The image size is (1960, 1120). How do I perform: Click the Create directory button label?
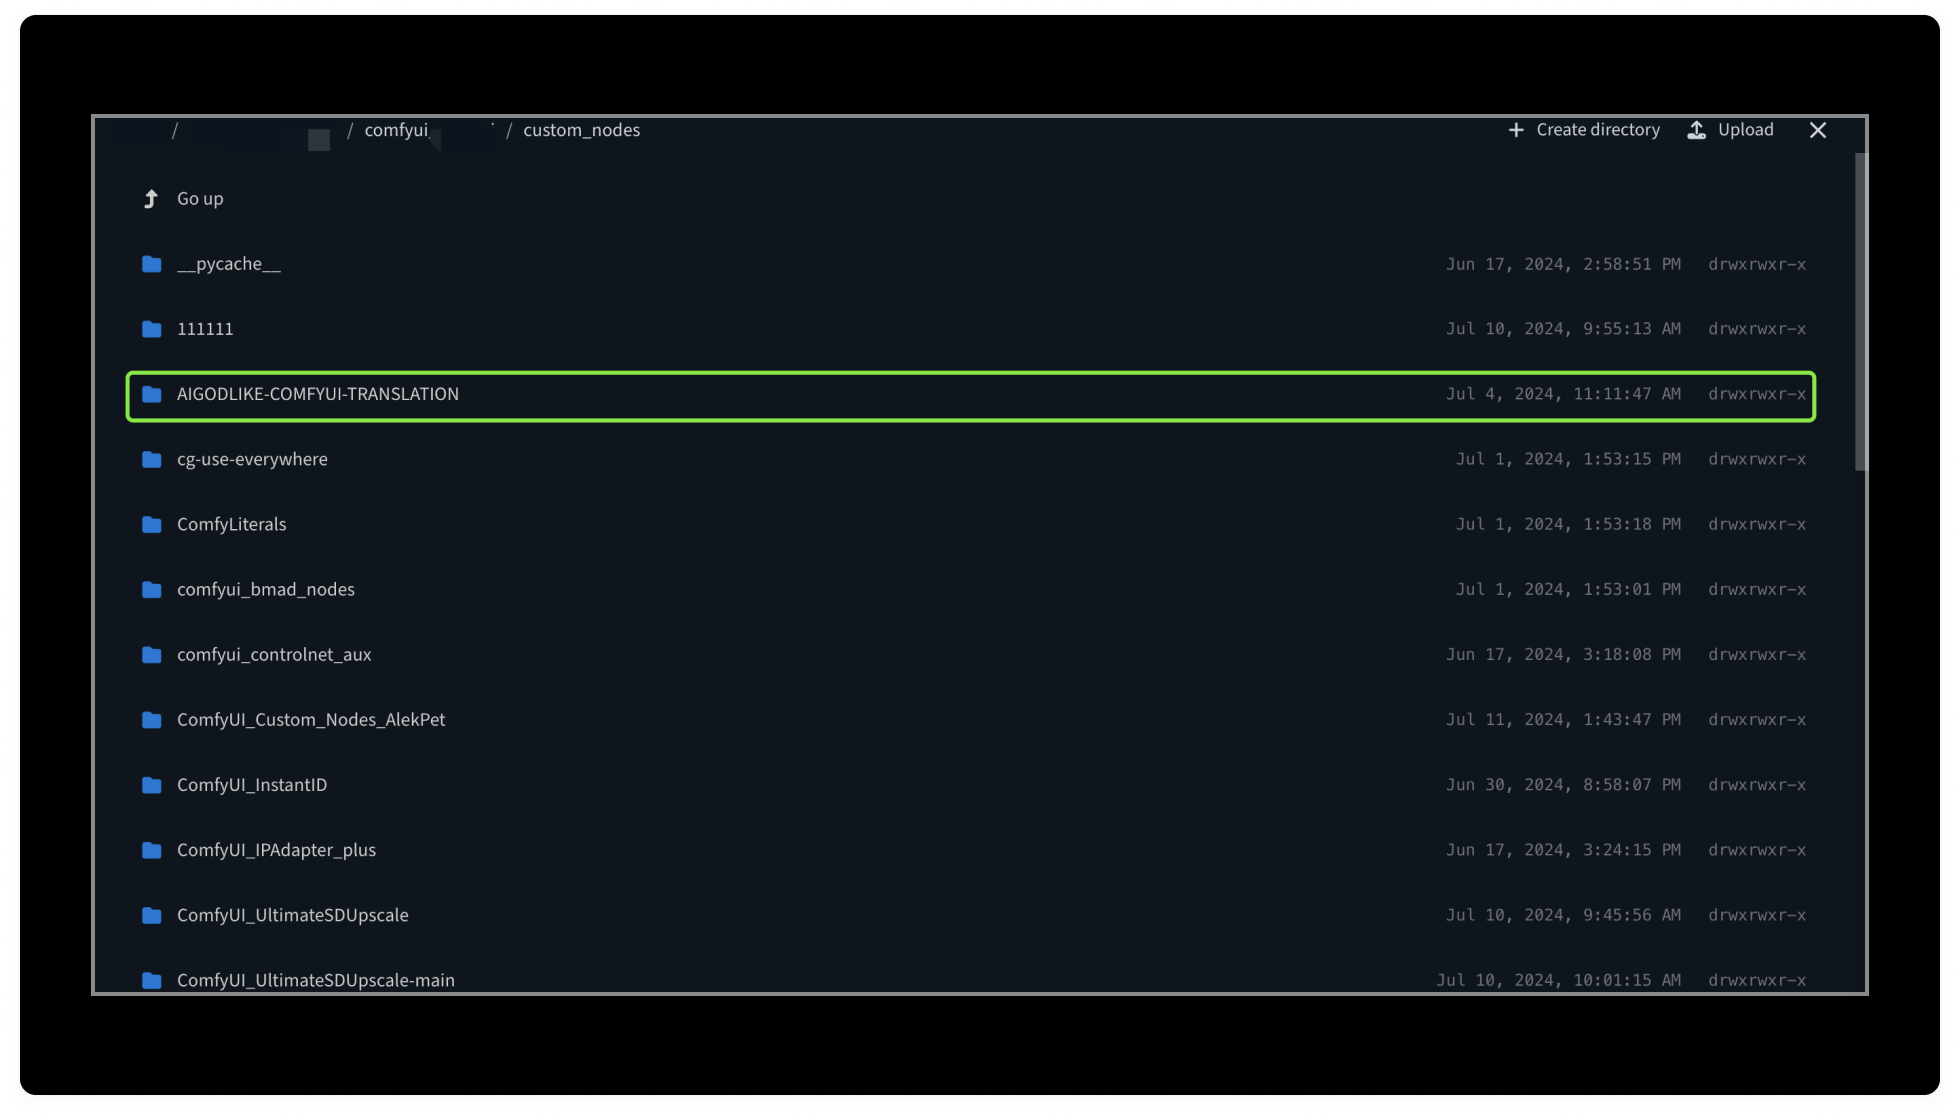point(1597,130)
